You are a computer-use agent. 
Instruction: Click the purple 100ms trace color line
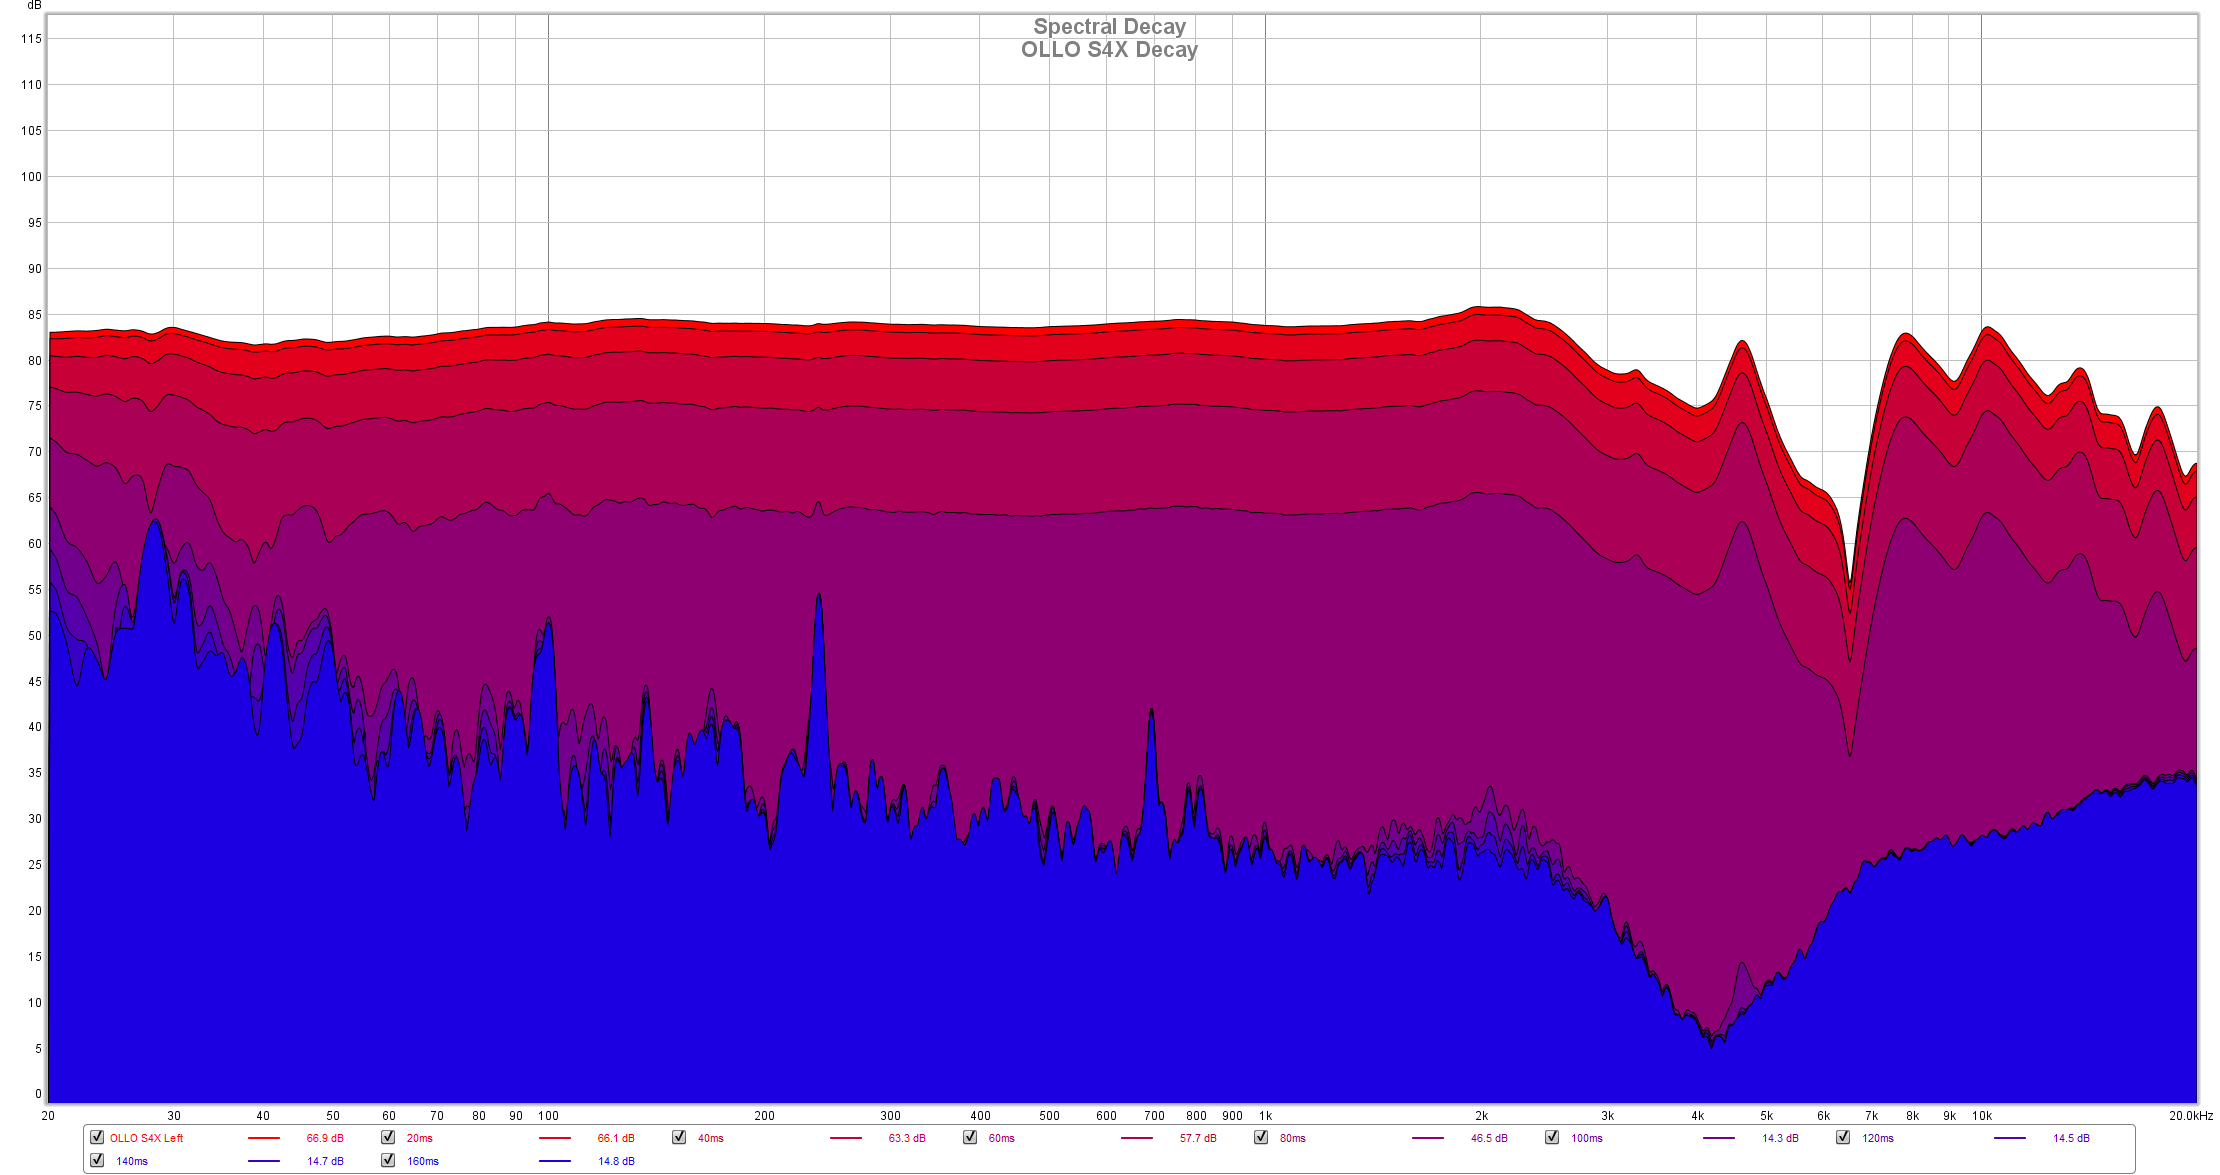(1719, 1138)
